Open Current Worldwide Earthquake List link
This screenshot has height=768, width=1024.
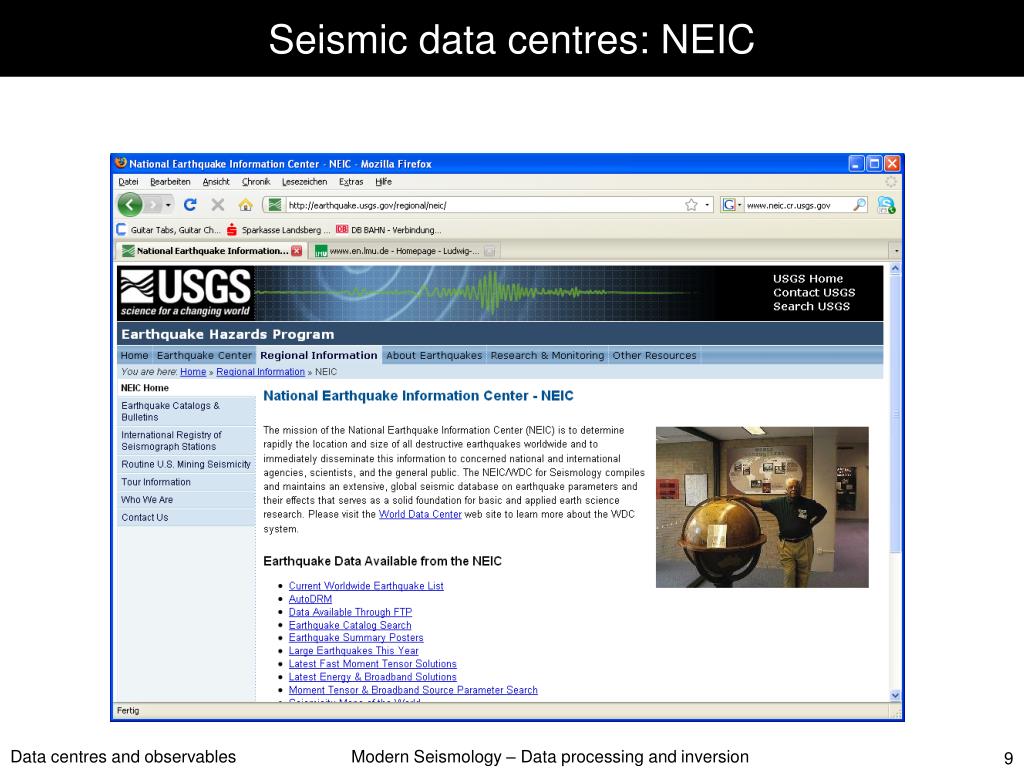(366, 586)
